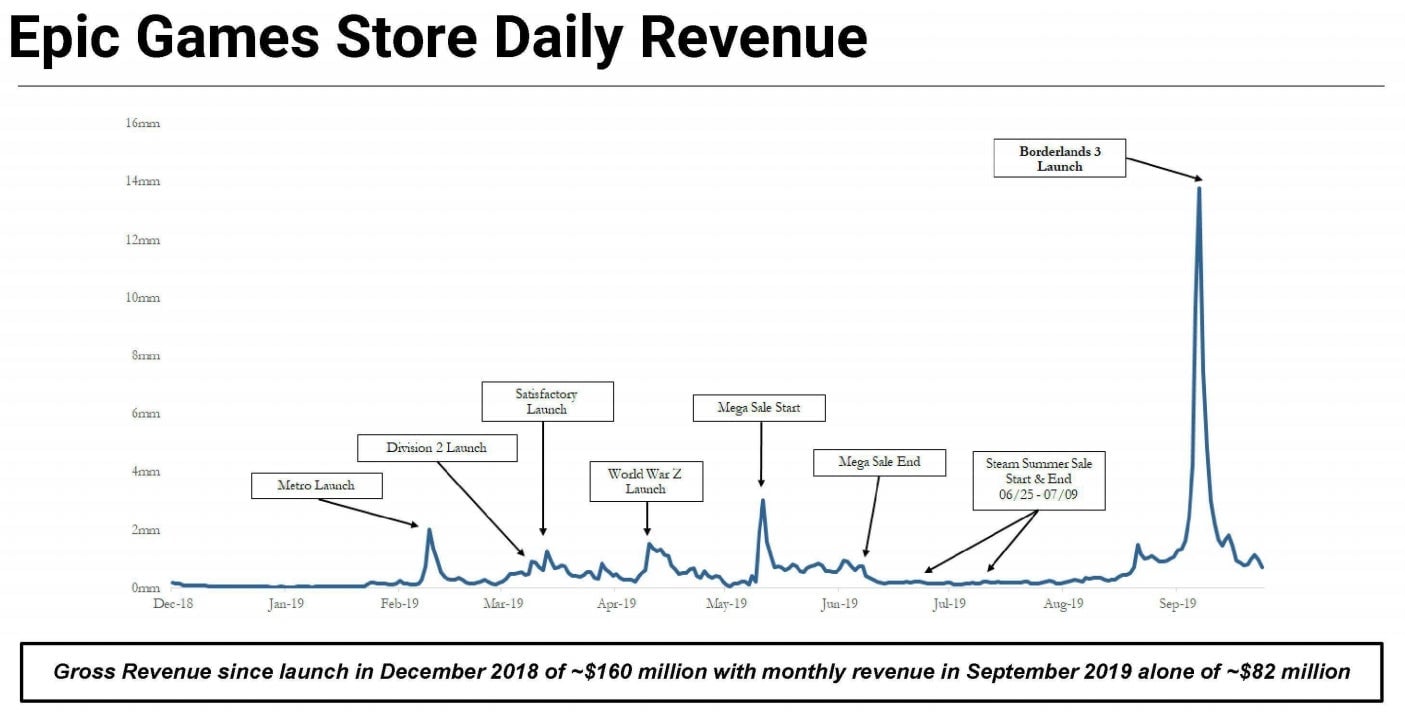The width and height of the screenshot is (1405, 715).
Task: Click the Jul-19 x-axis label
Action: 949,604
